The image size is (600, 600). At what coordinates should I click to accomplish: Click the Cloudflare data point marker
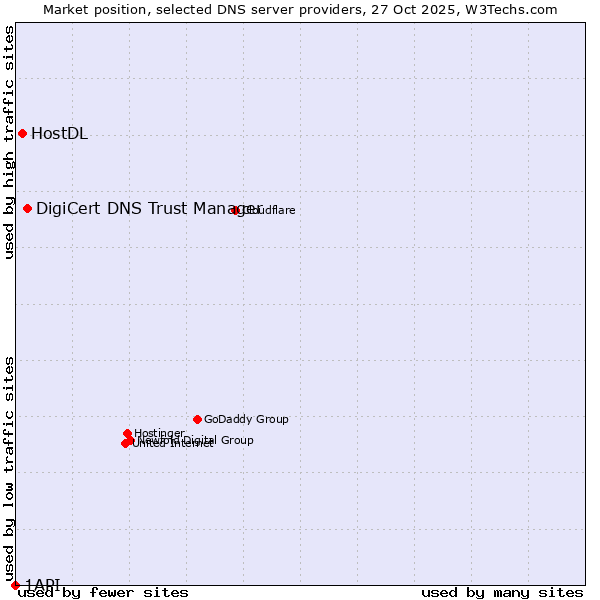tap(236, 210)
